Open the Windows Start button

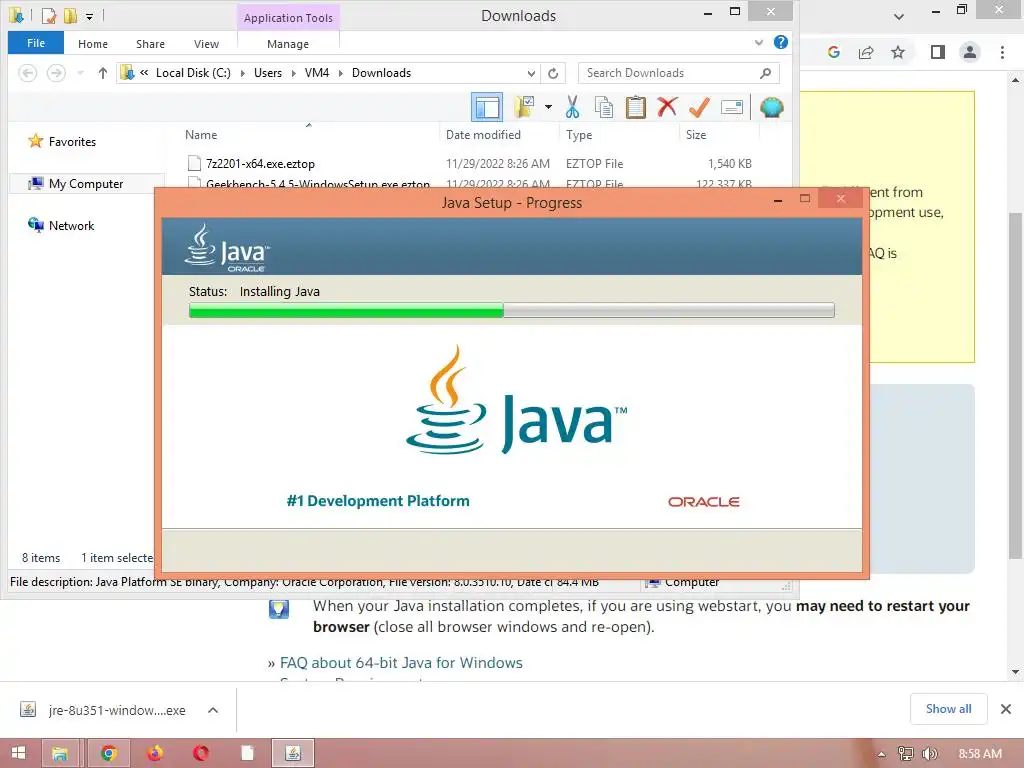point(18,753)
